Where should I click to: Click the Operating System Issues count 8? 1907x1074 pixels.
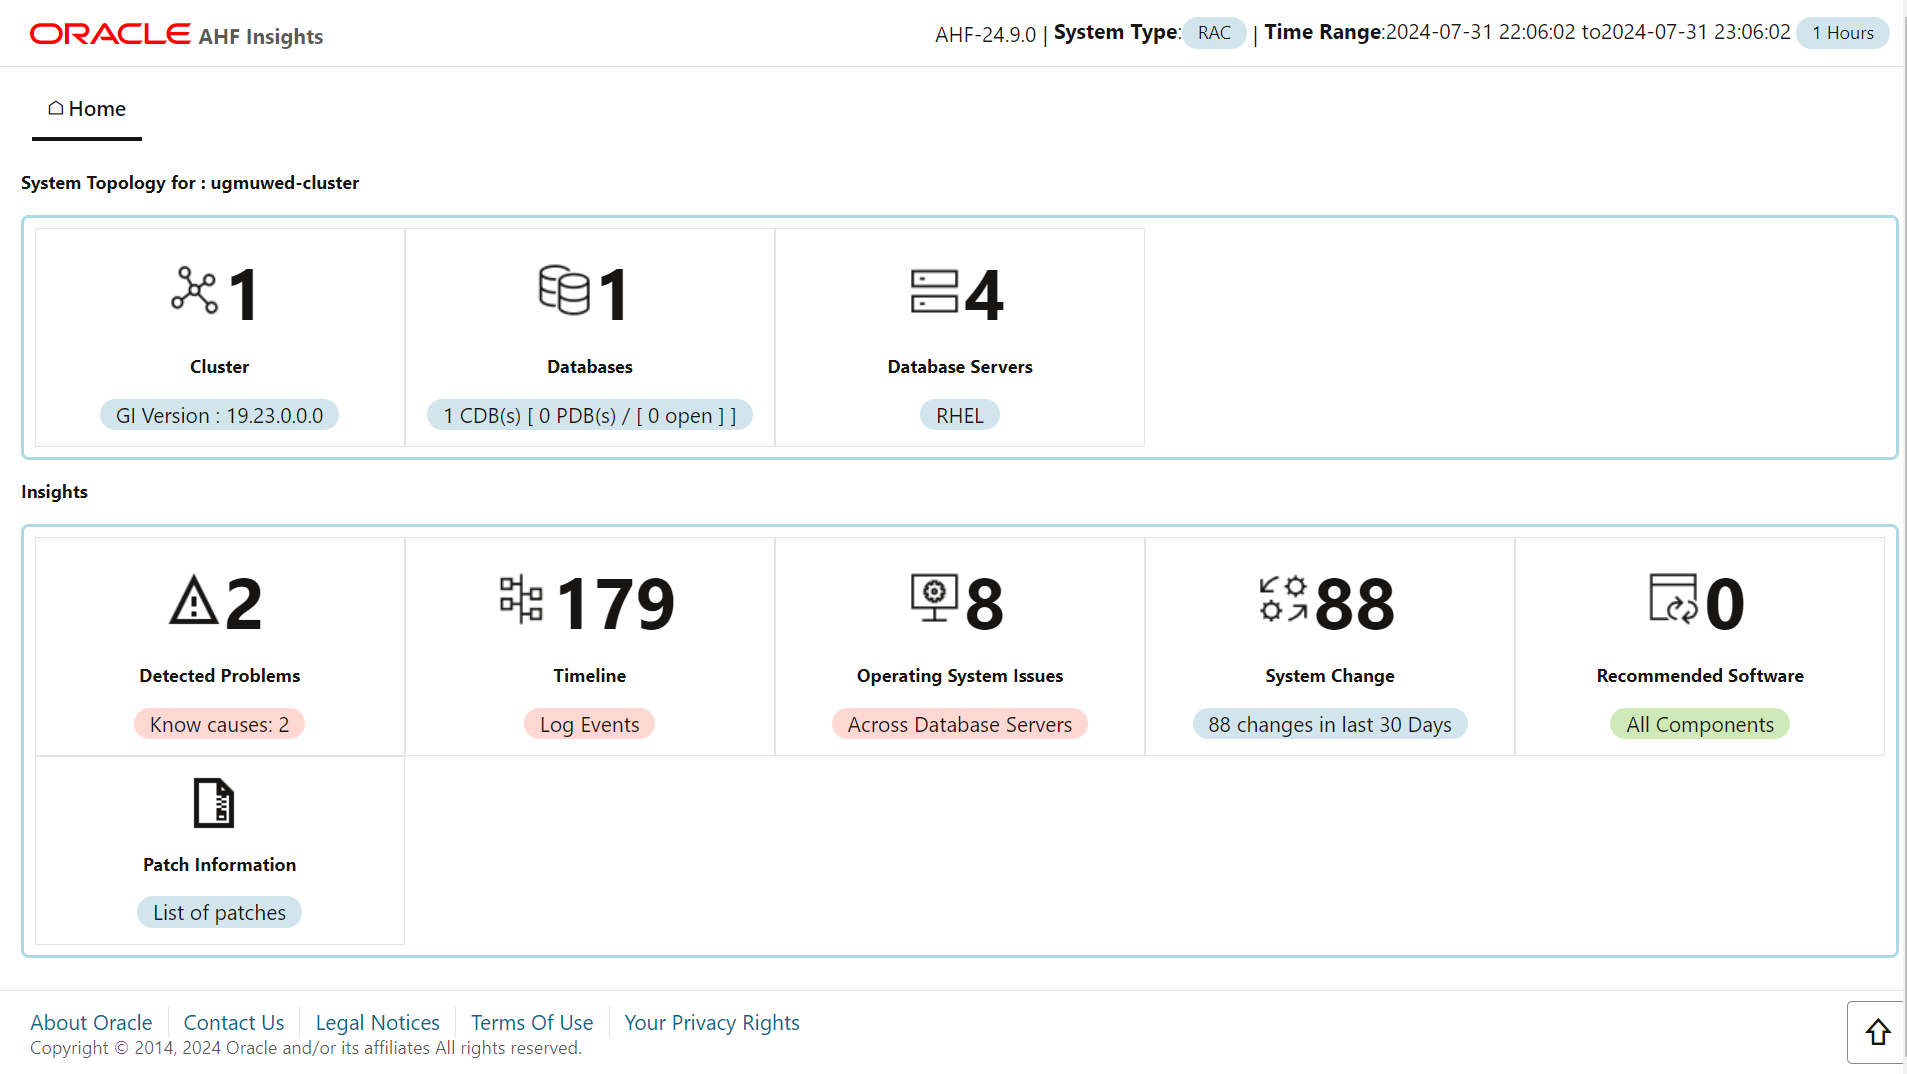click(x=985, y=604)
